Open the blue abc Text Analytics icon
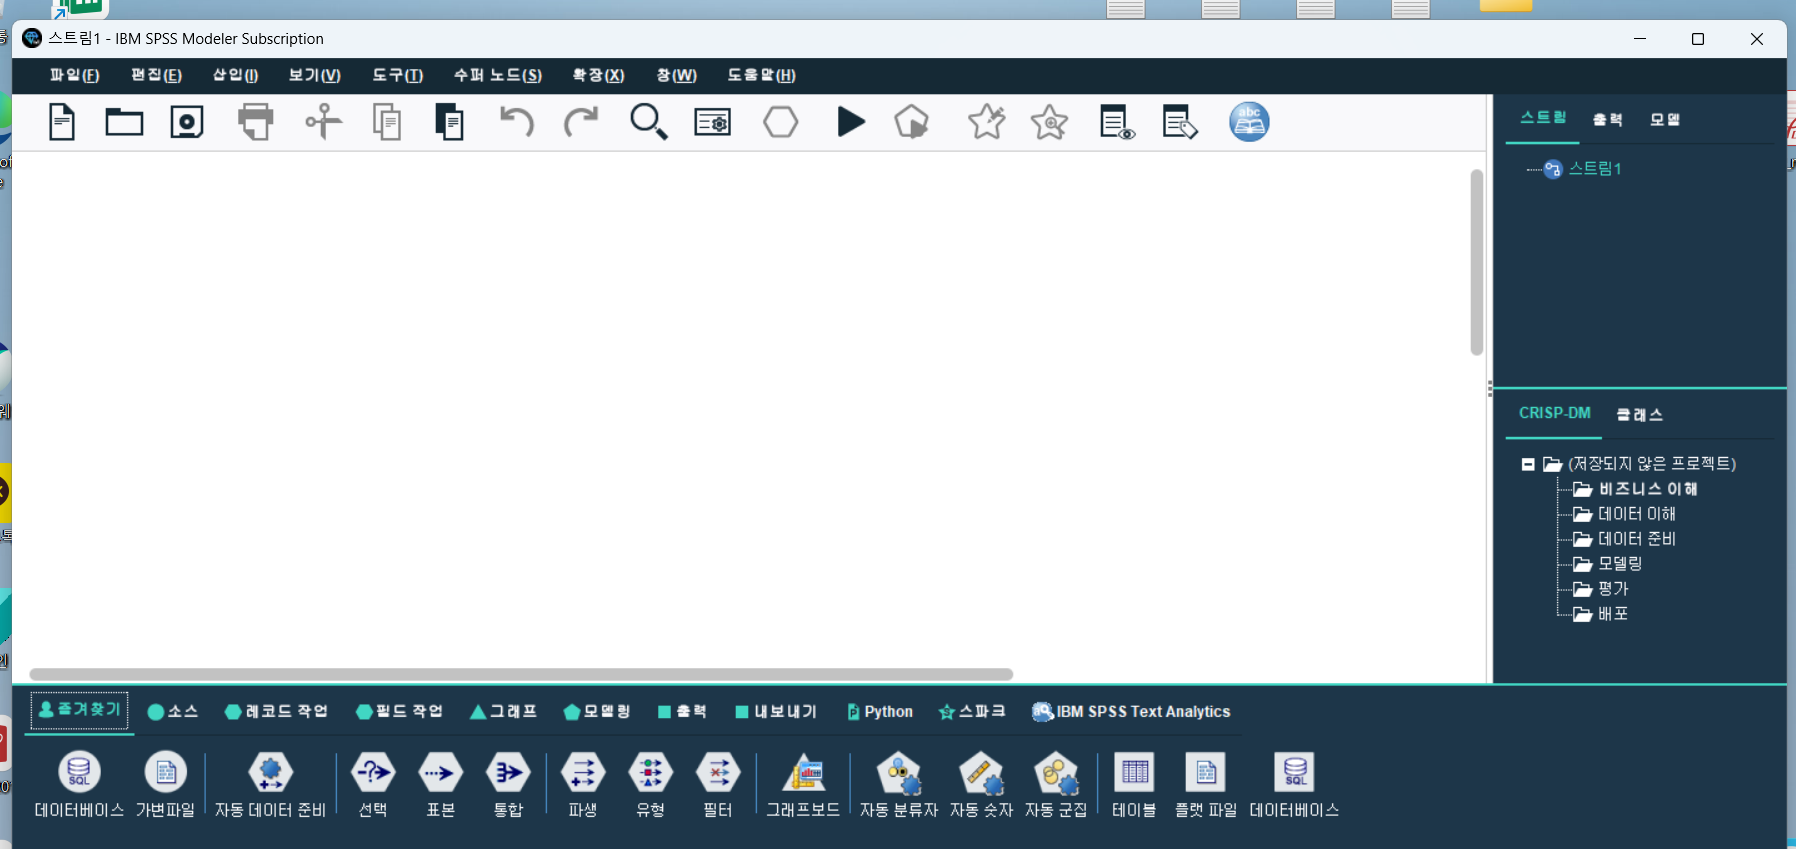Screen dimensions: 1796x849 (1249, 122)
